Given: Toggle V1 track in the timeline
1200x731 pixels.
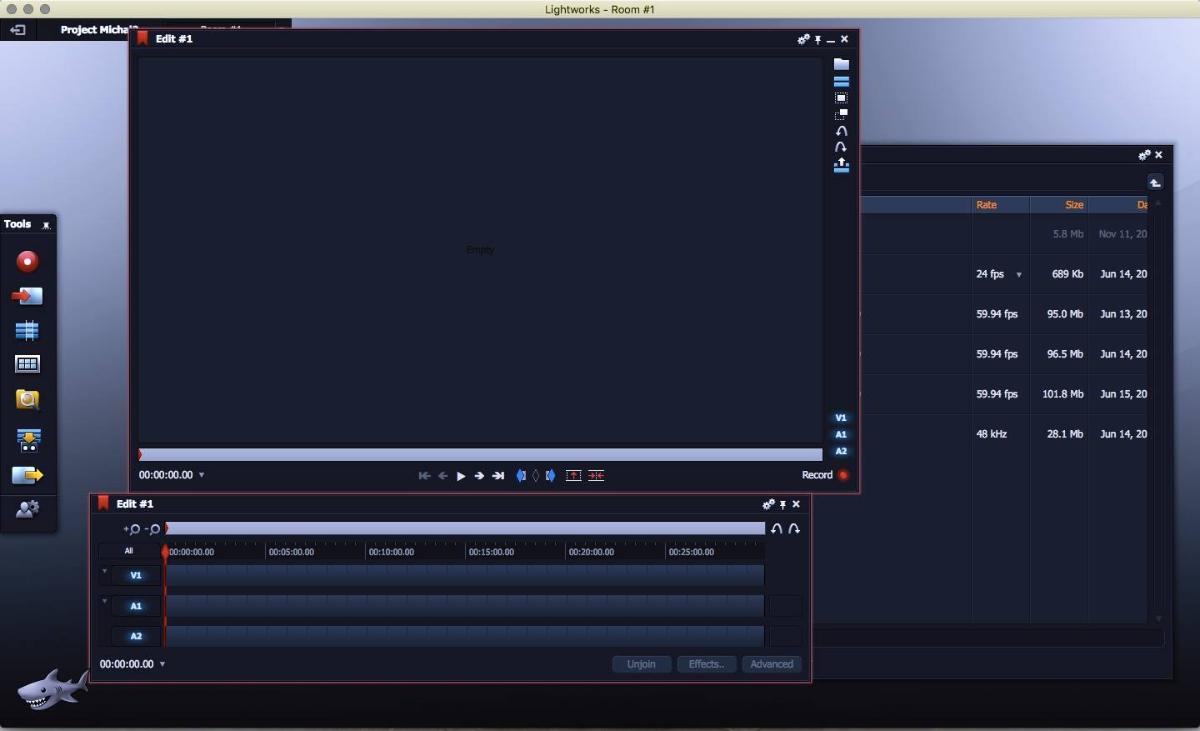Looking at the screenshot, I should [x=136, y=576].
